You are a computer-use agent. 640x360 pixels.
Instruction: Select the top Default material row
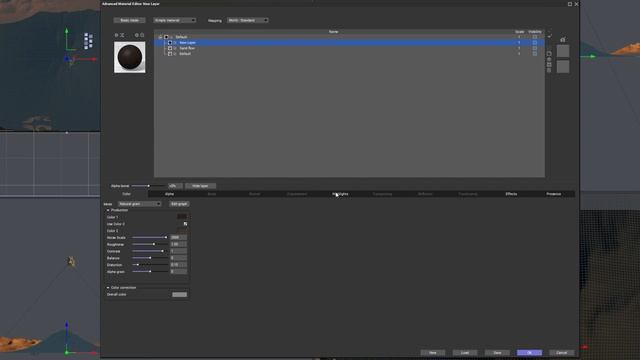(349, 37)
